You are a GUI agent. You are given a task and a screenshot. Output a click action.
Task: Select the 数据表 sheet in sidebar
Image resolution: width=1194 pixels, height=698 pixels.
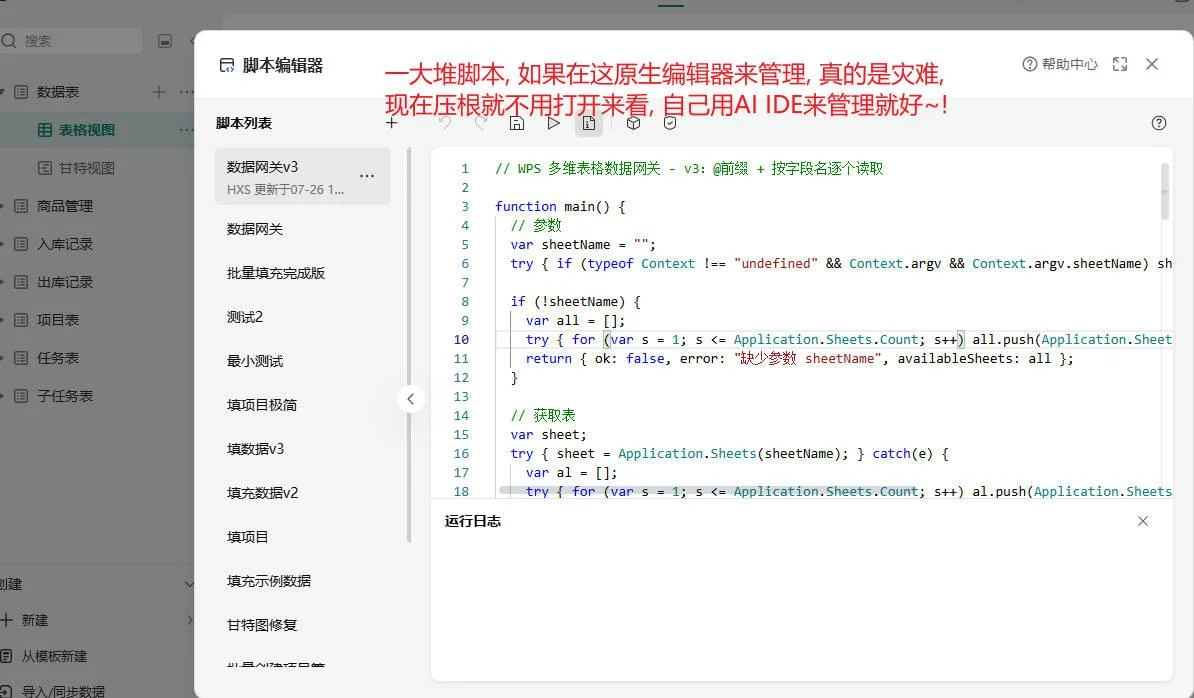pos(57,91)
